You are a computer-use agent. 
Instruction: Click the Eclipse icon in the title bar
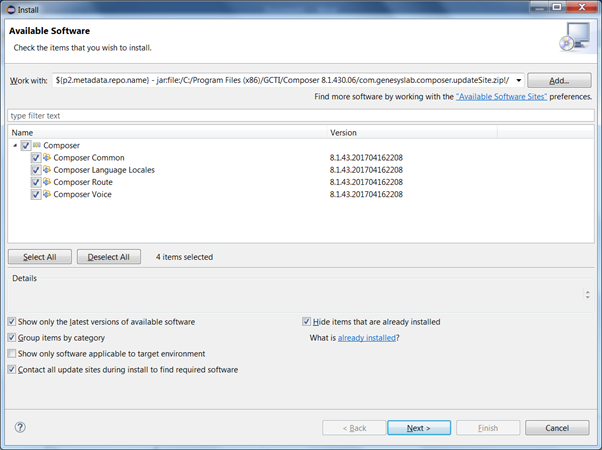coord(11,10)
